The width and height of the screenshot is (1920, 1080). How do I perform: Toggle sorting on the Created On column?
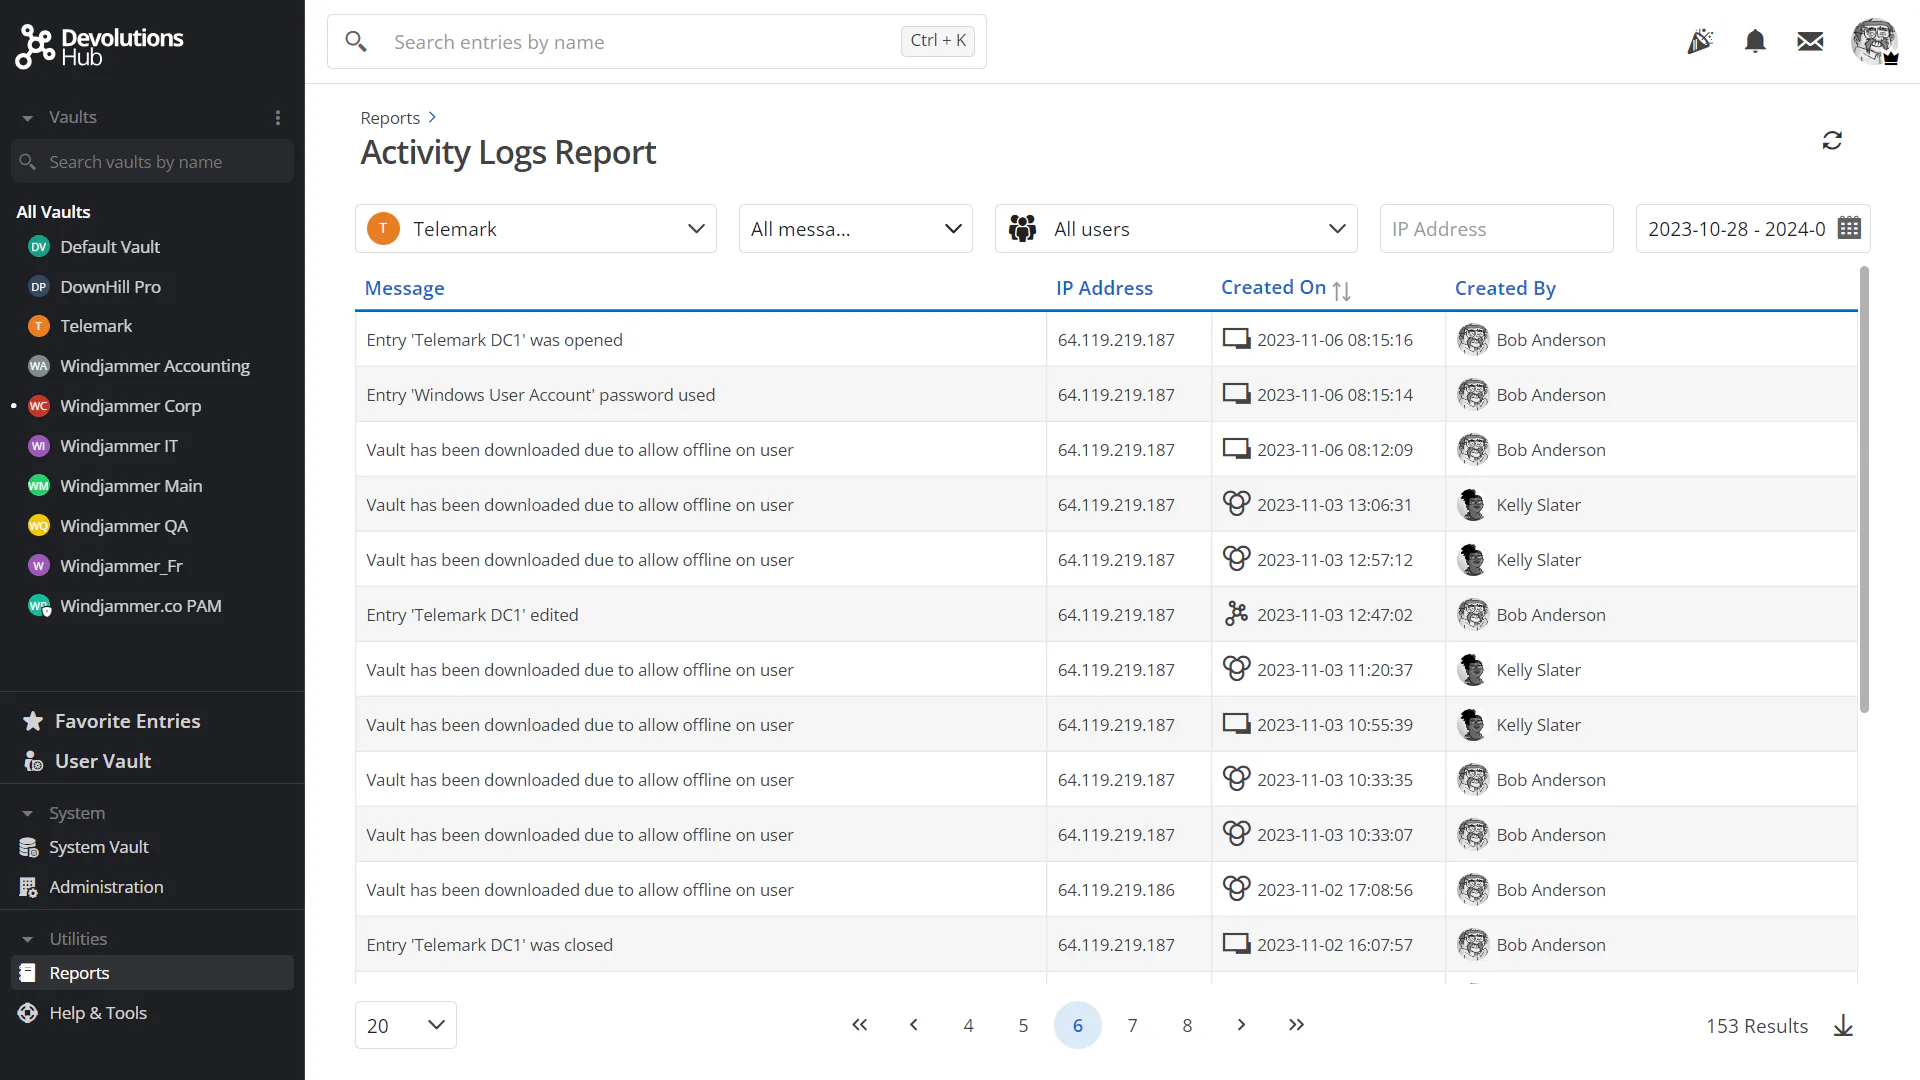(x=1341, y=290)
